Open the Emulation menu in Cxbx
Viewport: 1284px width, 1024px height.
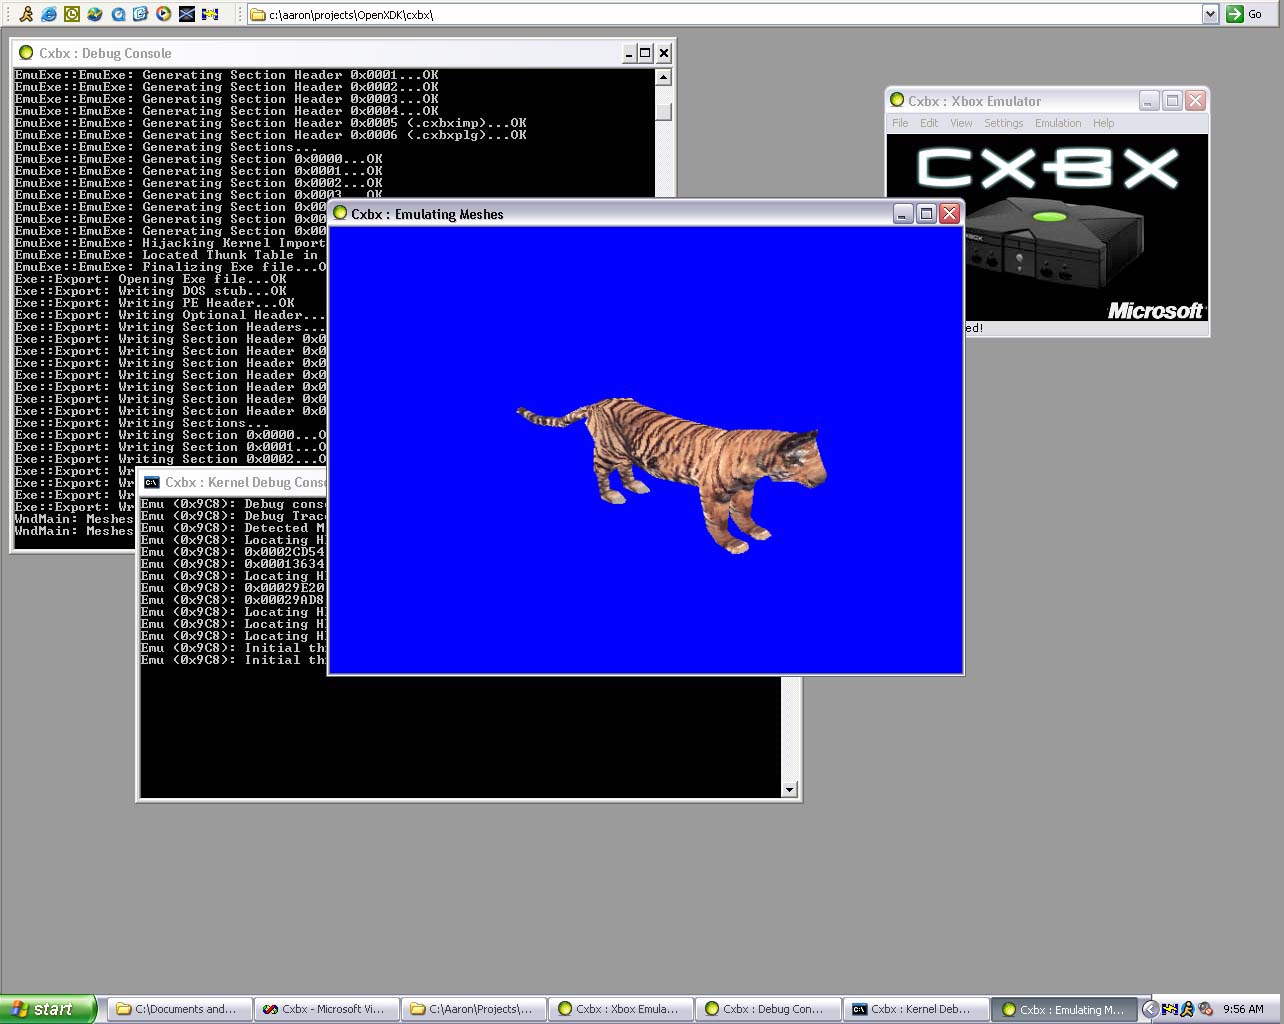(x=1057, y=123)
